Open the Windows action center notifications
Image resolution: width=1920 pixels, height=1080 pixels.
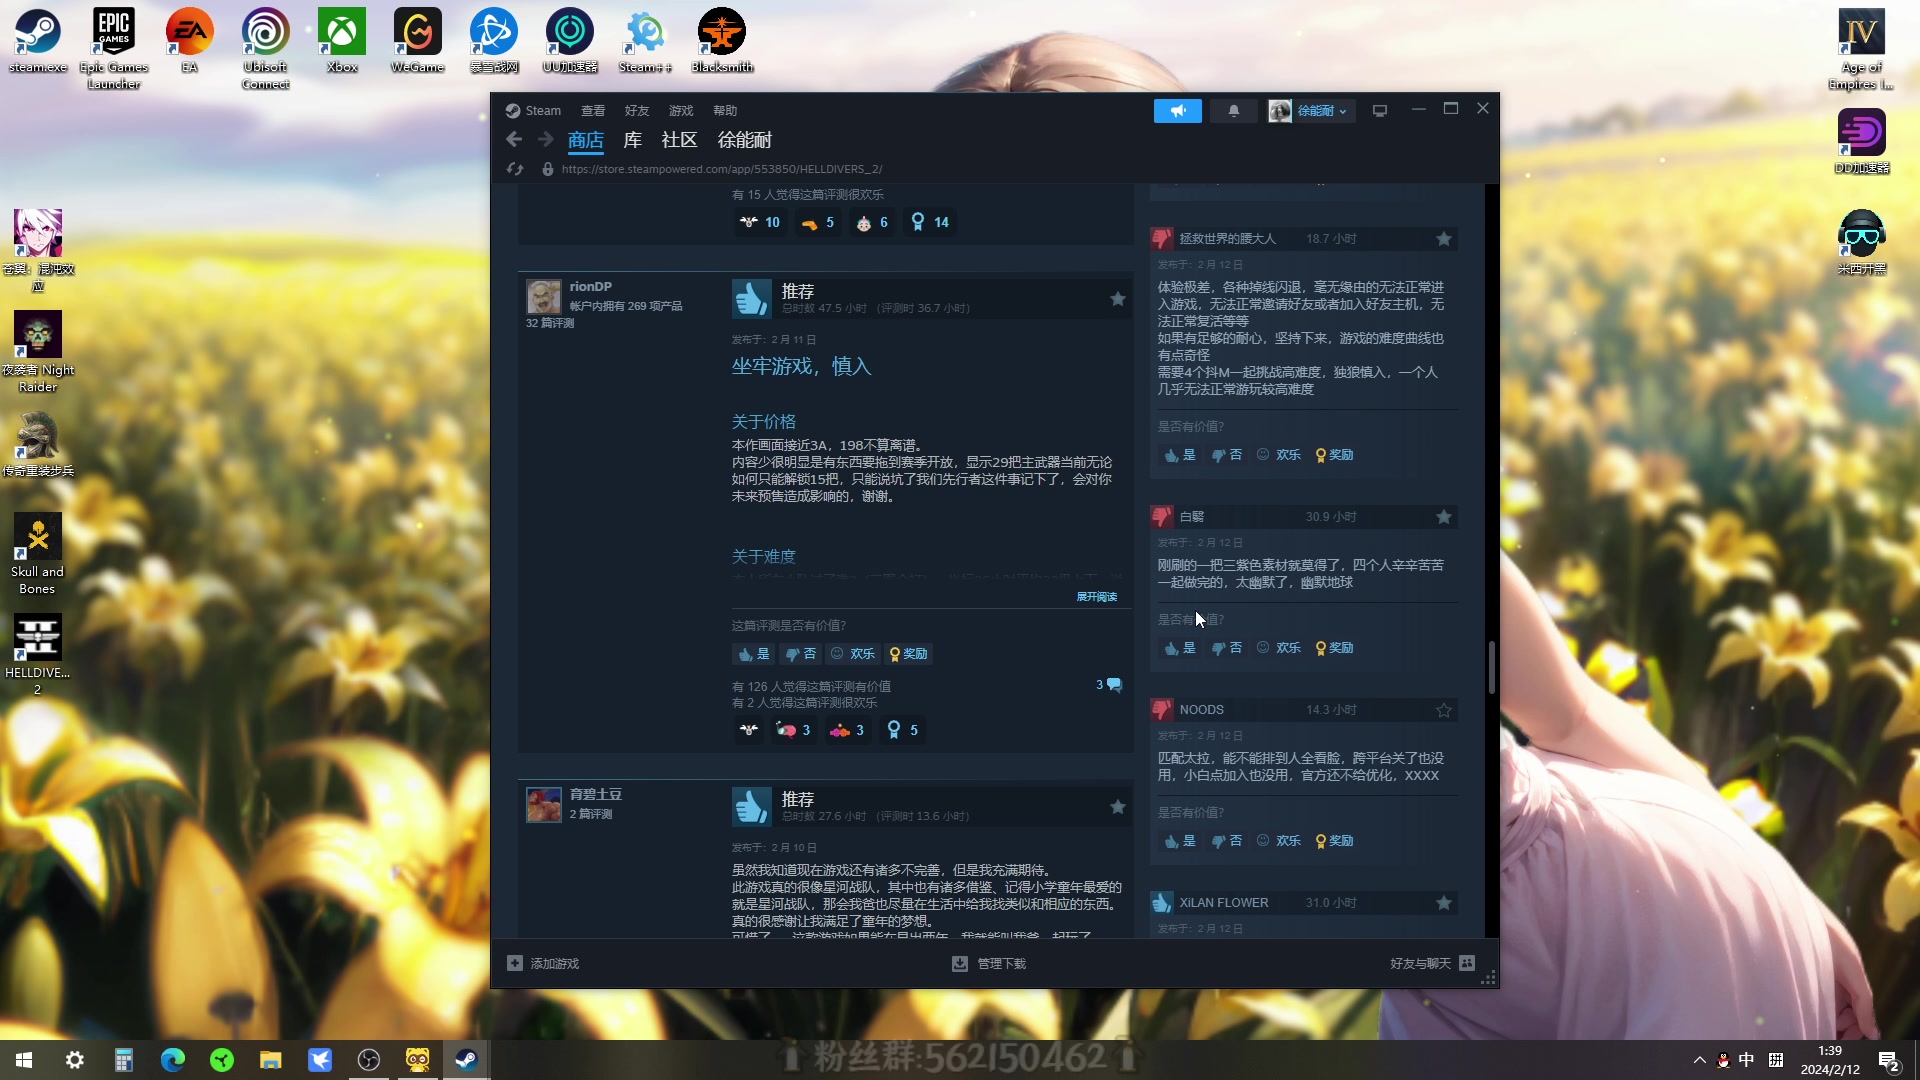pos(1888,1061)
